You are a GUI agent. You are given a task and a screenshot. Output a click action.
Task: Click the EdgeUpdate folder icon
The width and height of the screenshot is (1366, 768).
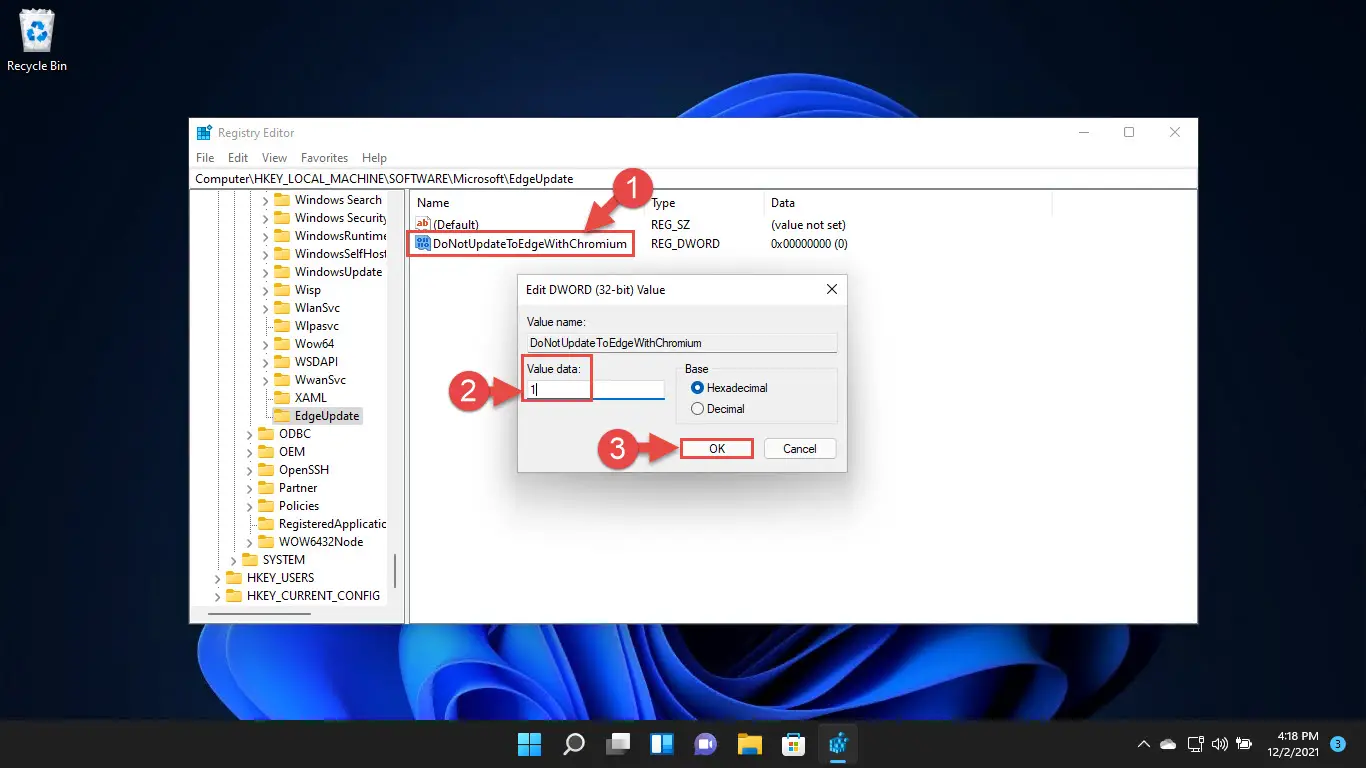[282, 416]
